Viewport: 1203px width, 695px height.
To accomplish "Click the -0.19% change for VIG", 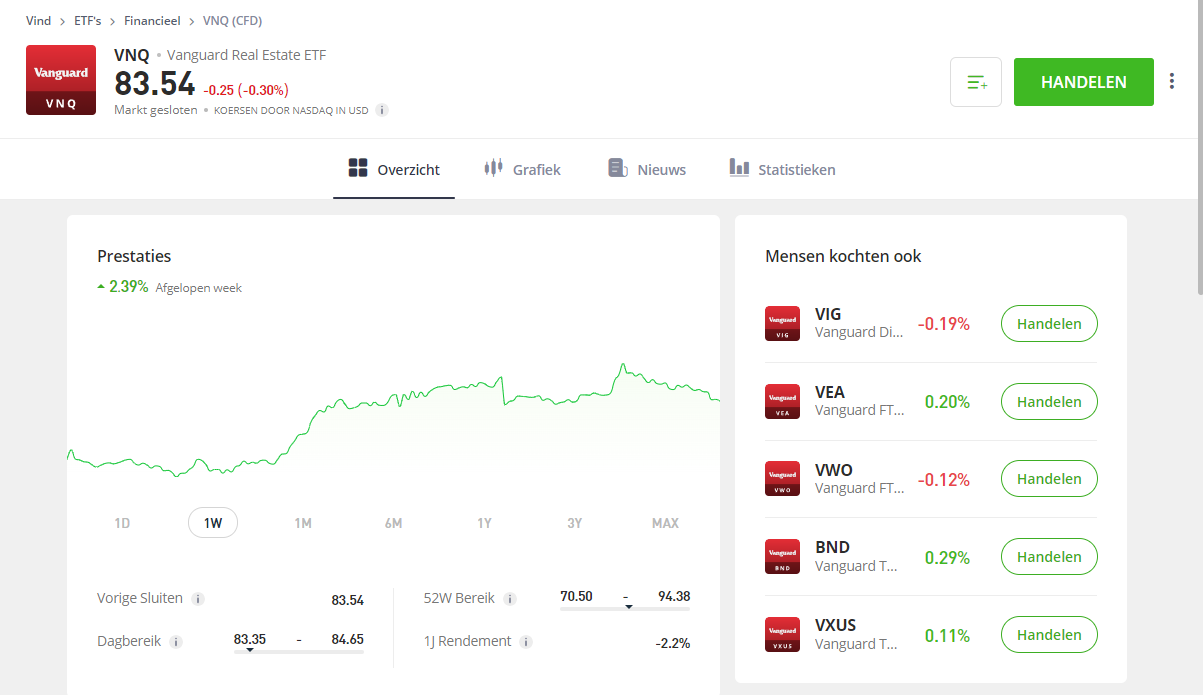I will 944,324.
